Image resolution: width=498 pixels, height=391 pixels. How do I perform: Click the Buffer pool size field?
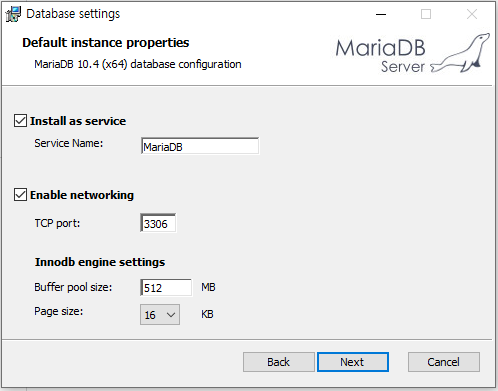[166, 287]
